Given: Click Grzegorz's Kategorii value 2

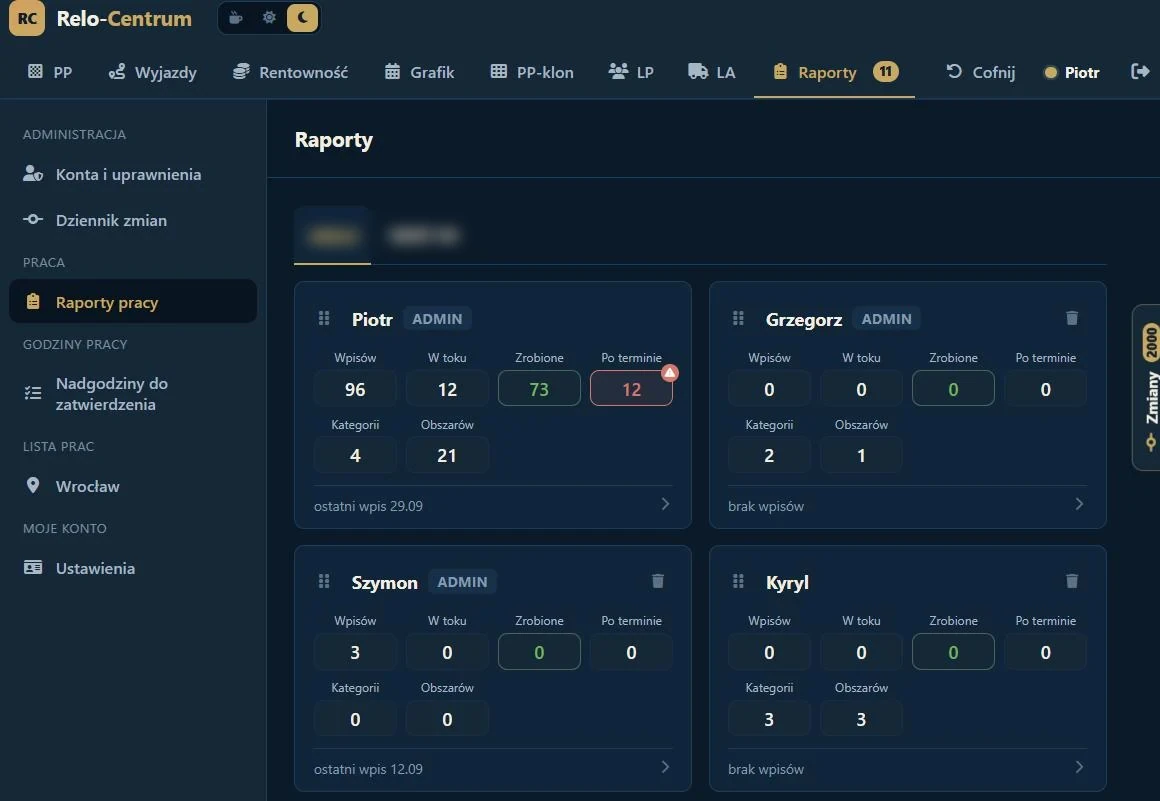Looking at the screenshot, I should point(769,456).
